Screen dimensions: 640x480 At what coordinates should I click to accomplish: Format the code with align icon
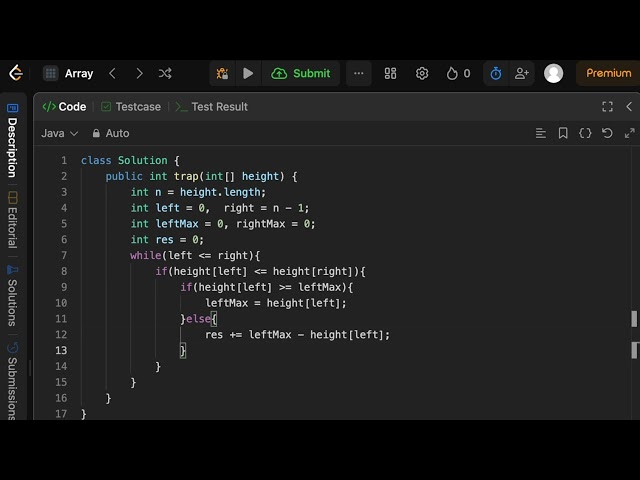(x=541, y=133)
